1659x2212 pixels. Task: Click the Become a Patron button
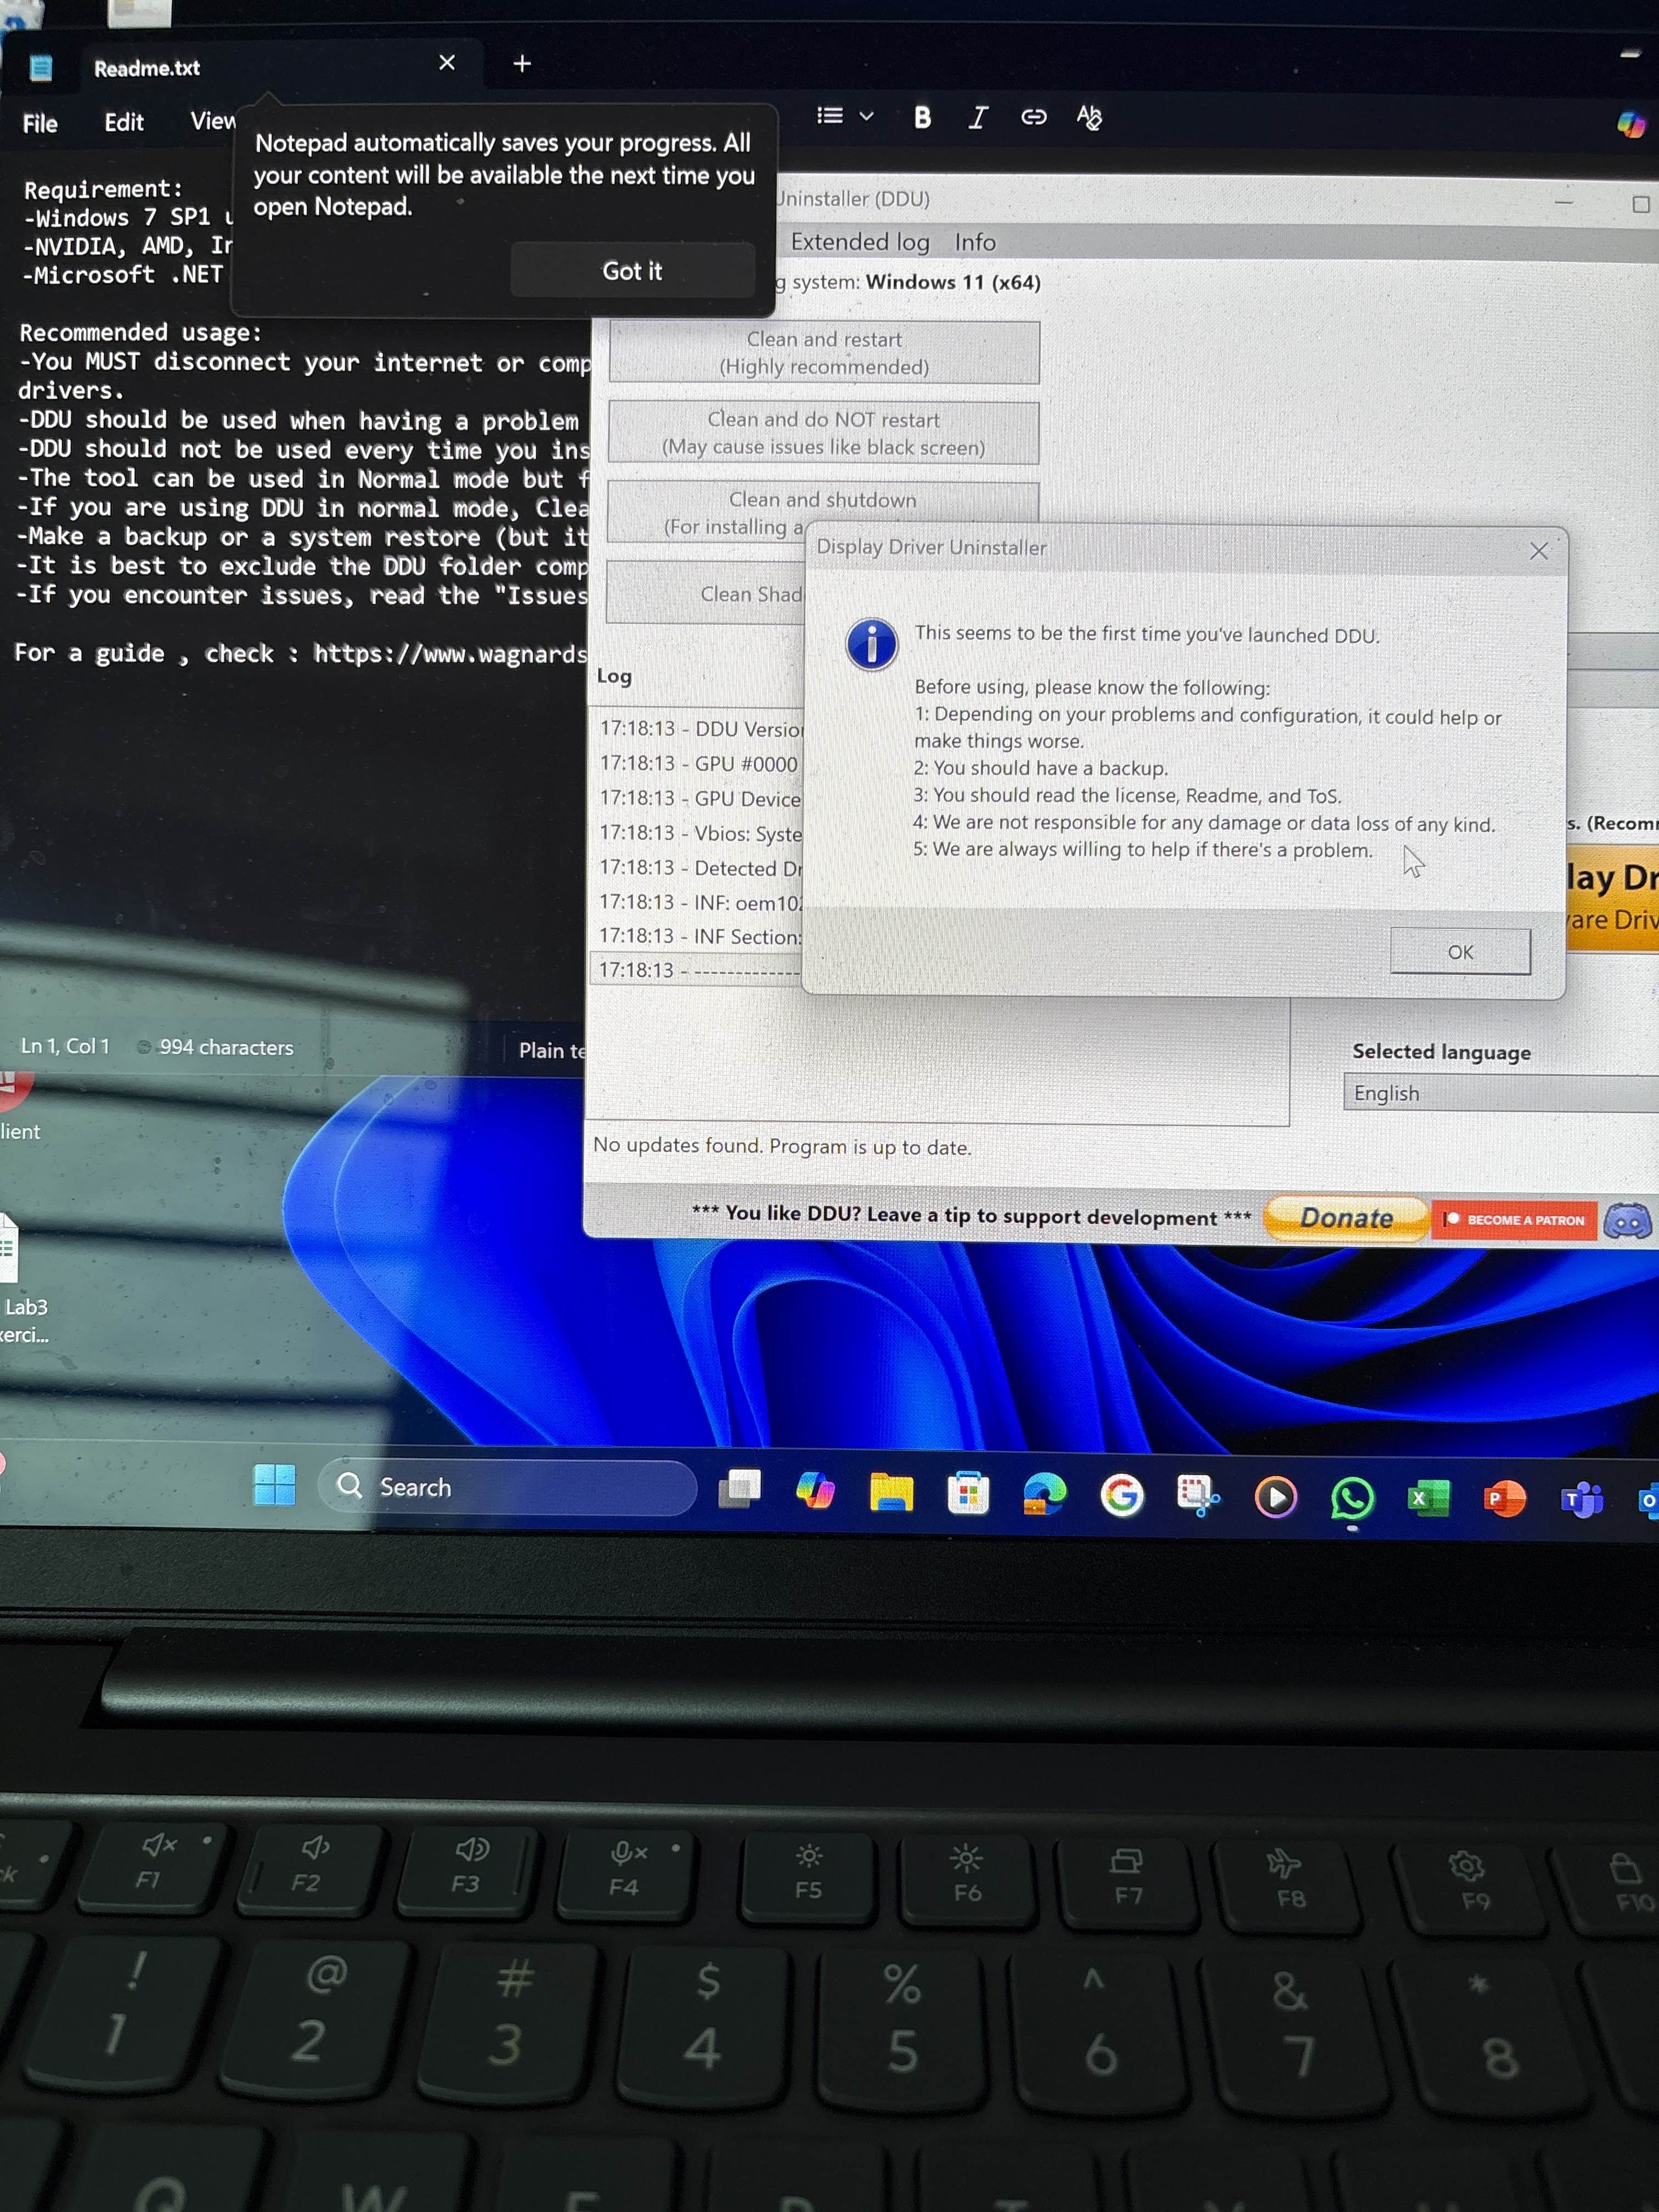coord(1514,1220)
